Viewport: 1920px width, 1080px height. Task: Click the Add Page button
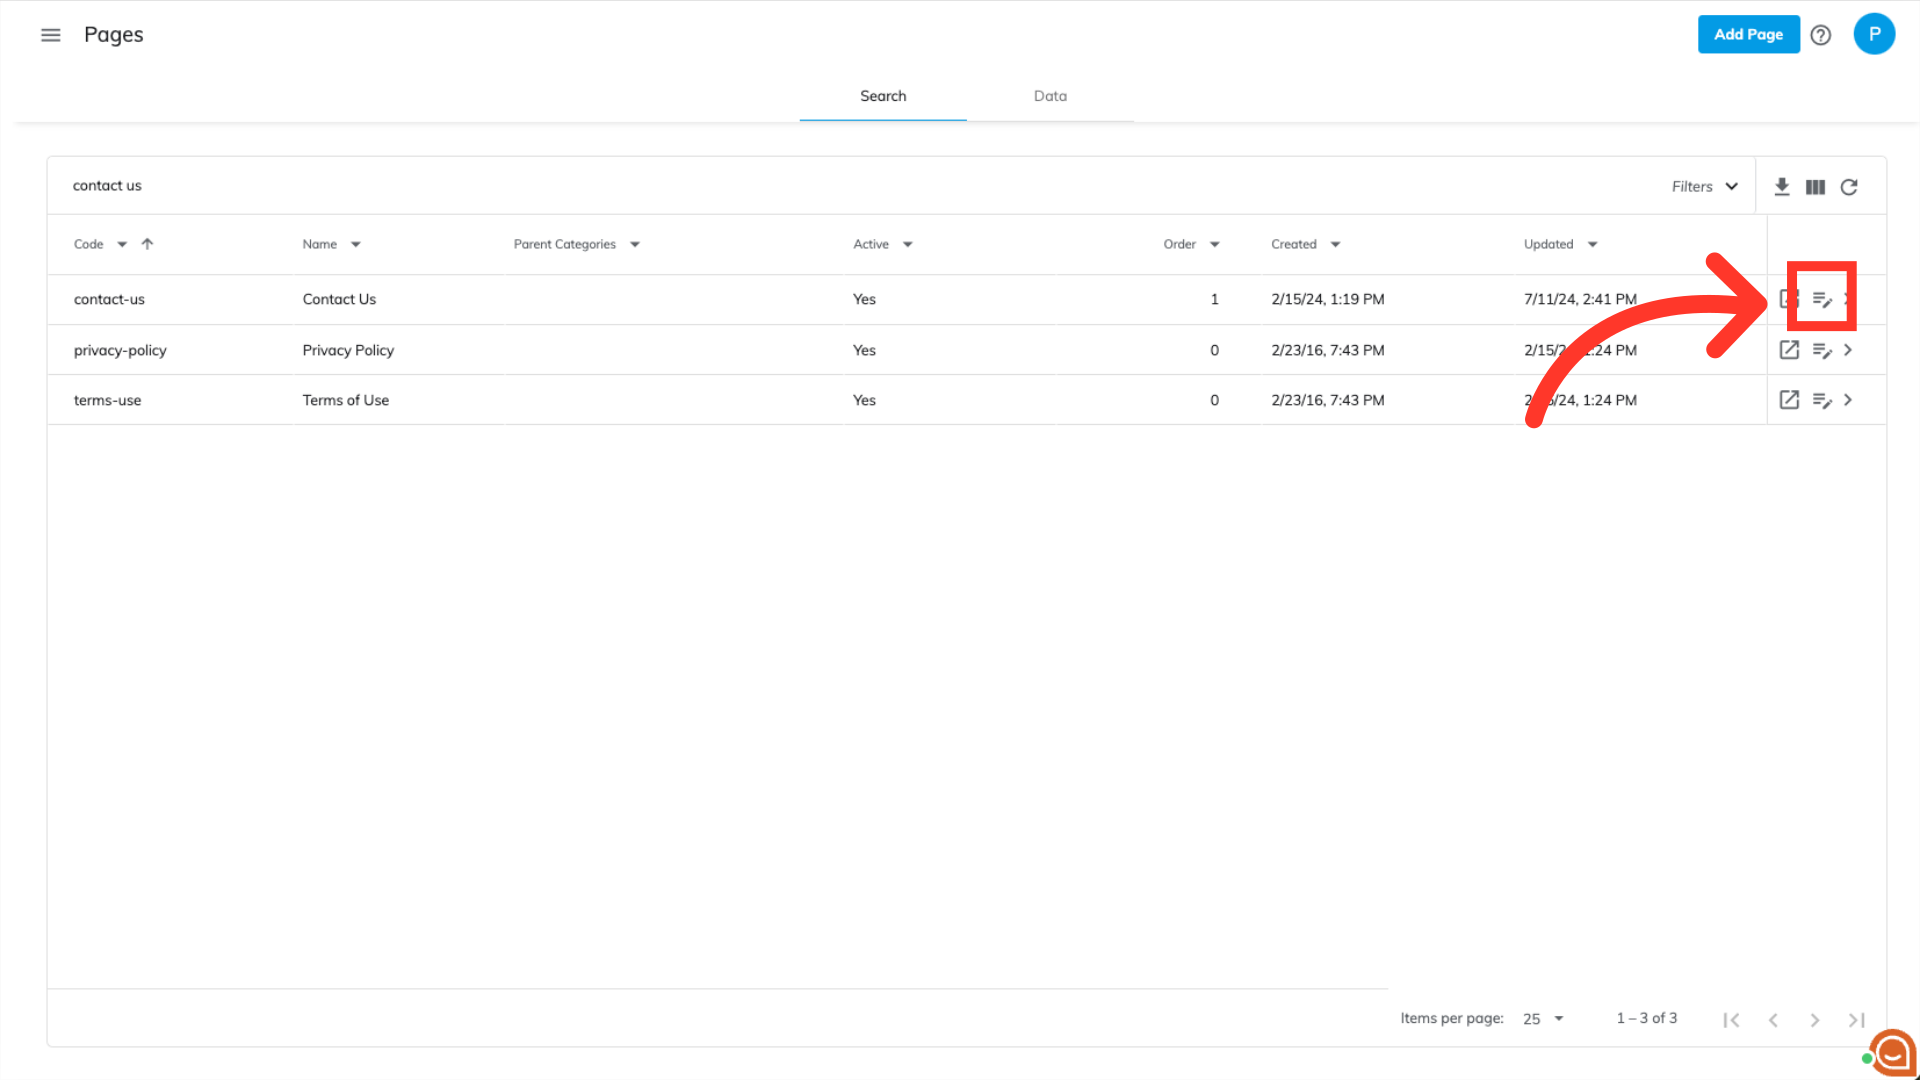pyautogui.click(x=1748, y=34)
